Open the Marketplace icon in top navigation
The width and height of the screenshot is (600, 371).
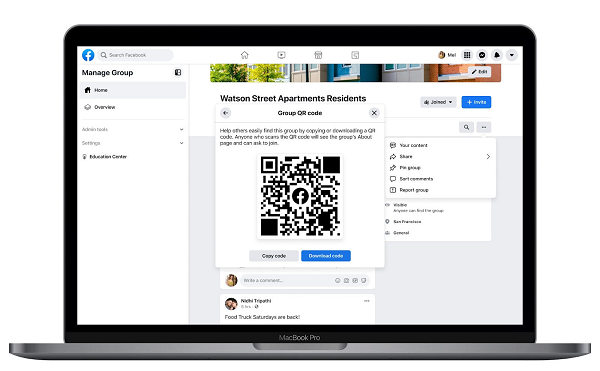point(318,55)
